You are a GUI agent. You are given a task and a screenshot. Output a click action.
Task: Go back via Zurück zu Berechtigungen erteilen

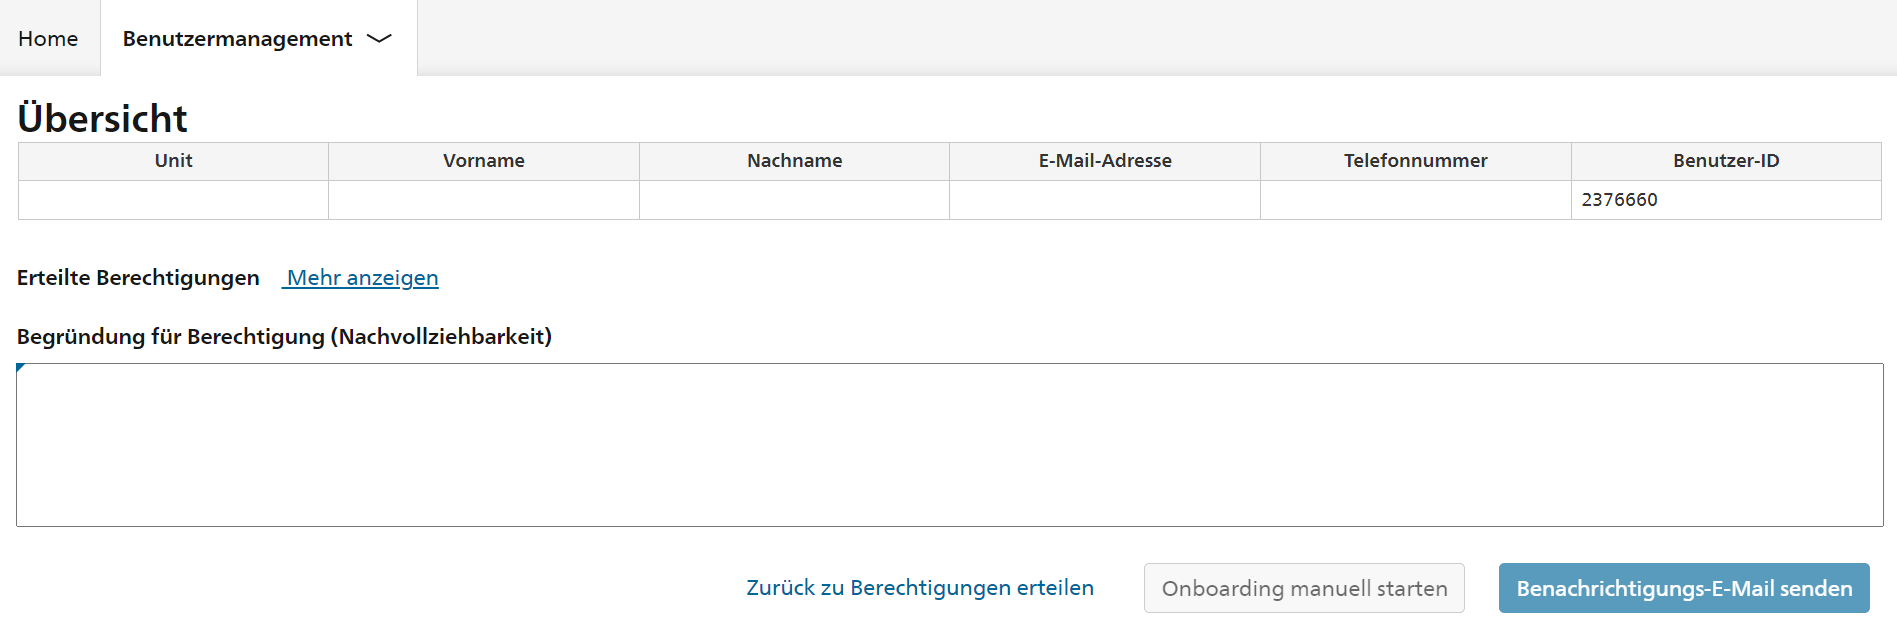[920, 588]
